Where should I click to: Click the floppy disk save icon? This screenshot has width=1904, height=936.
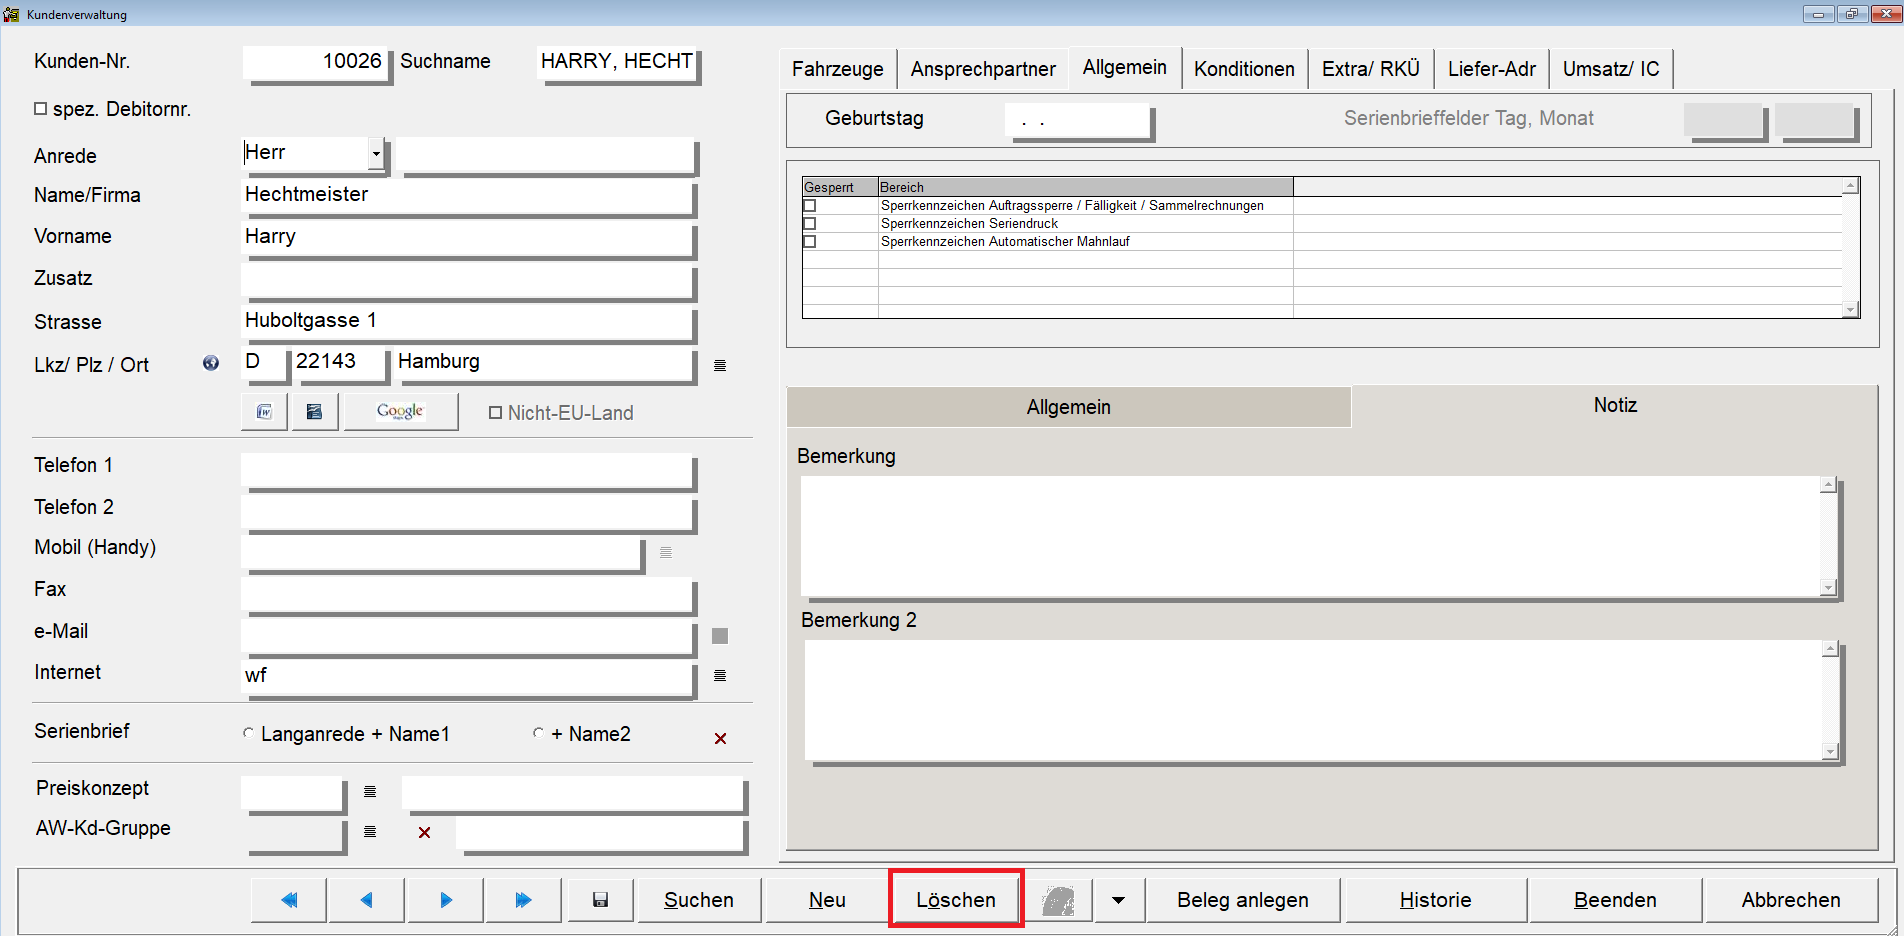pyautogui.click(x=600, y=900)
